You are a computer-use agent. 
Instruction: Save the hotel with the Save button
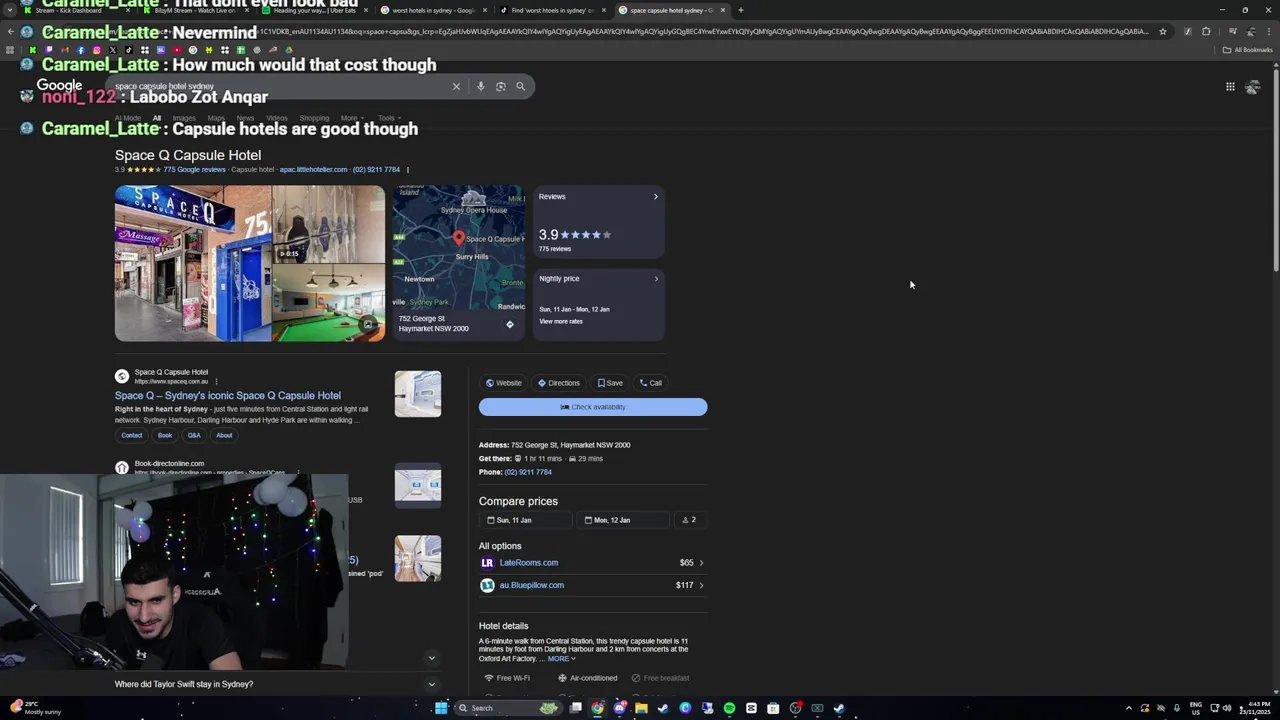click(x=610, y=383)
